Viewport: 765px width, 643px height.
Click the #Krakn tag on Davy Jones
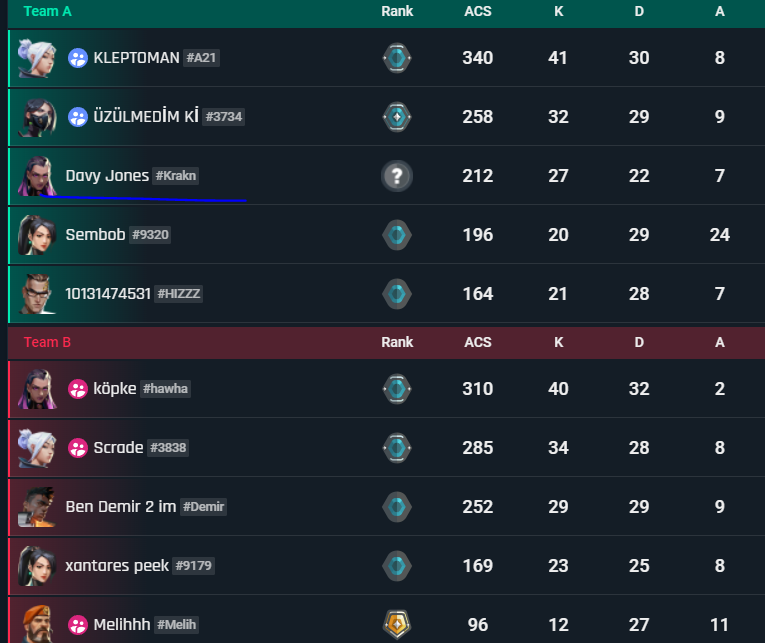[x=176, y=176]
